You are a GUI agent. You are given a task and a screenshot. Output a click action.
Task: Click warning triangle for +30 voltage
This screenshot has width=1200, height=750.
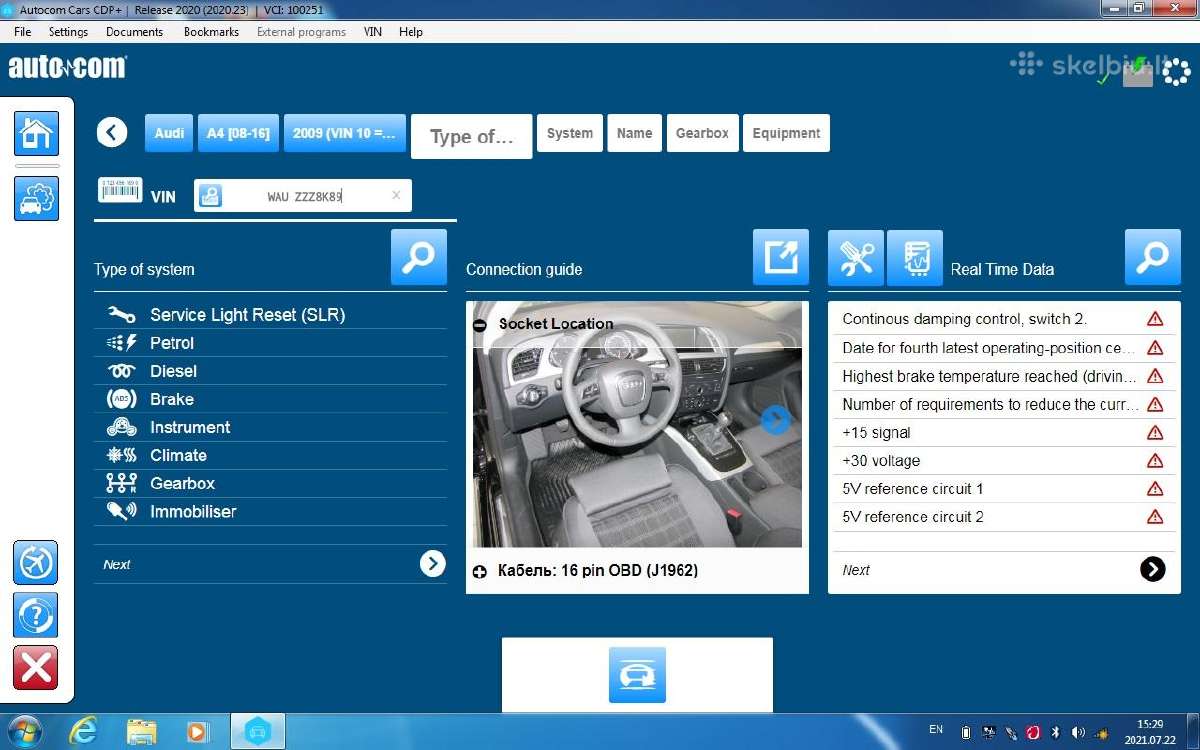(1155, 461)
